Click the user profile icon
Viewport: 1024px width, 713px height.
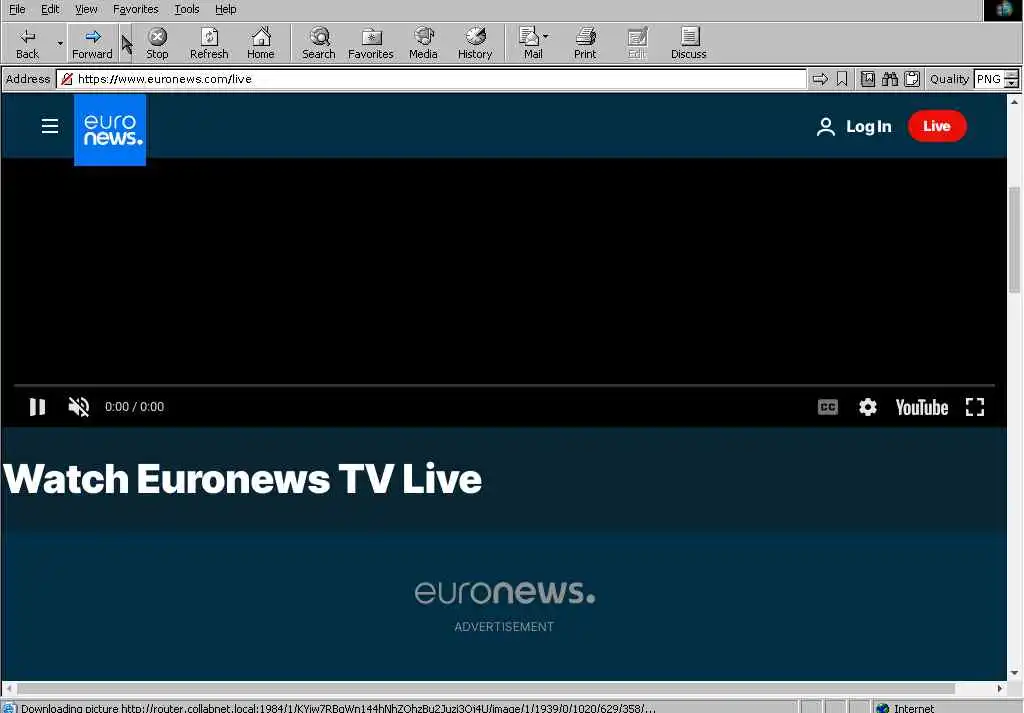[825, 127]
